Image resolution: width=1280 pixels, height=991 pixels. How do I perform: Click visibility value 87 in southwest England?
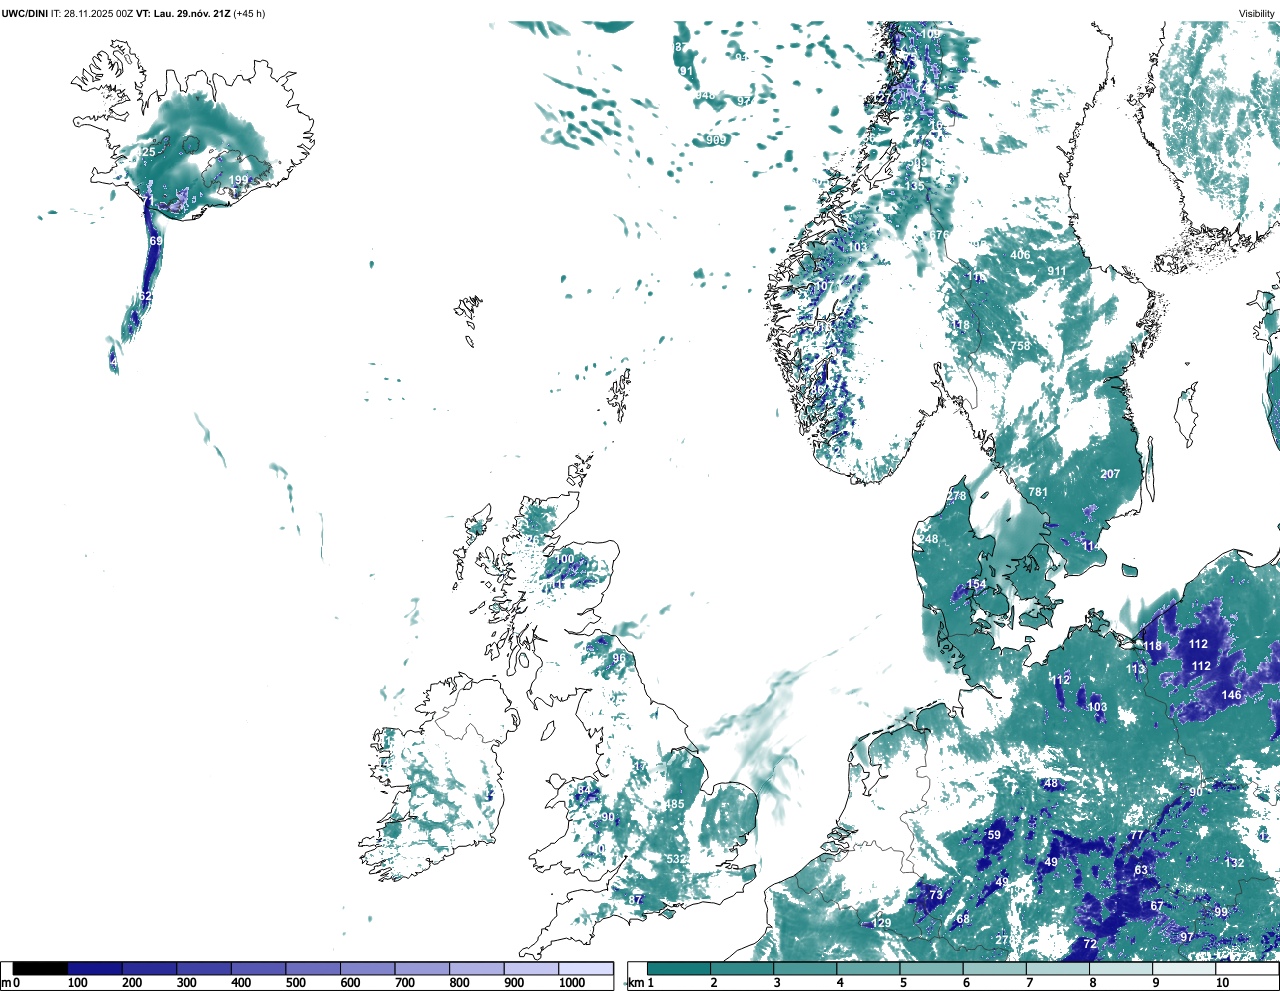coord(635,900)
